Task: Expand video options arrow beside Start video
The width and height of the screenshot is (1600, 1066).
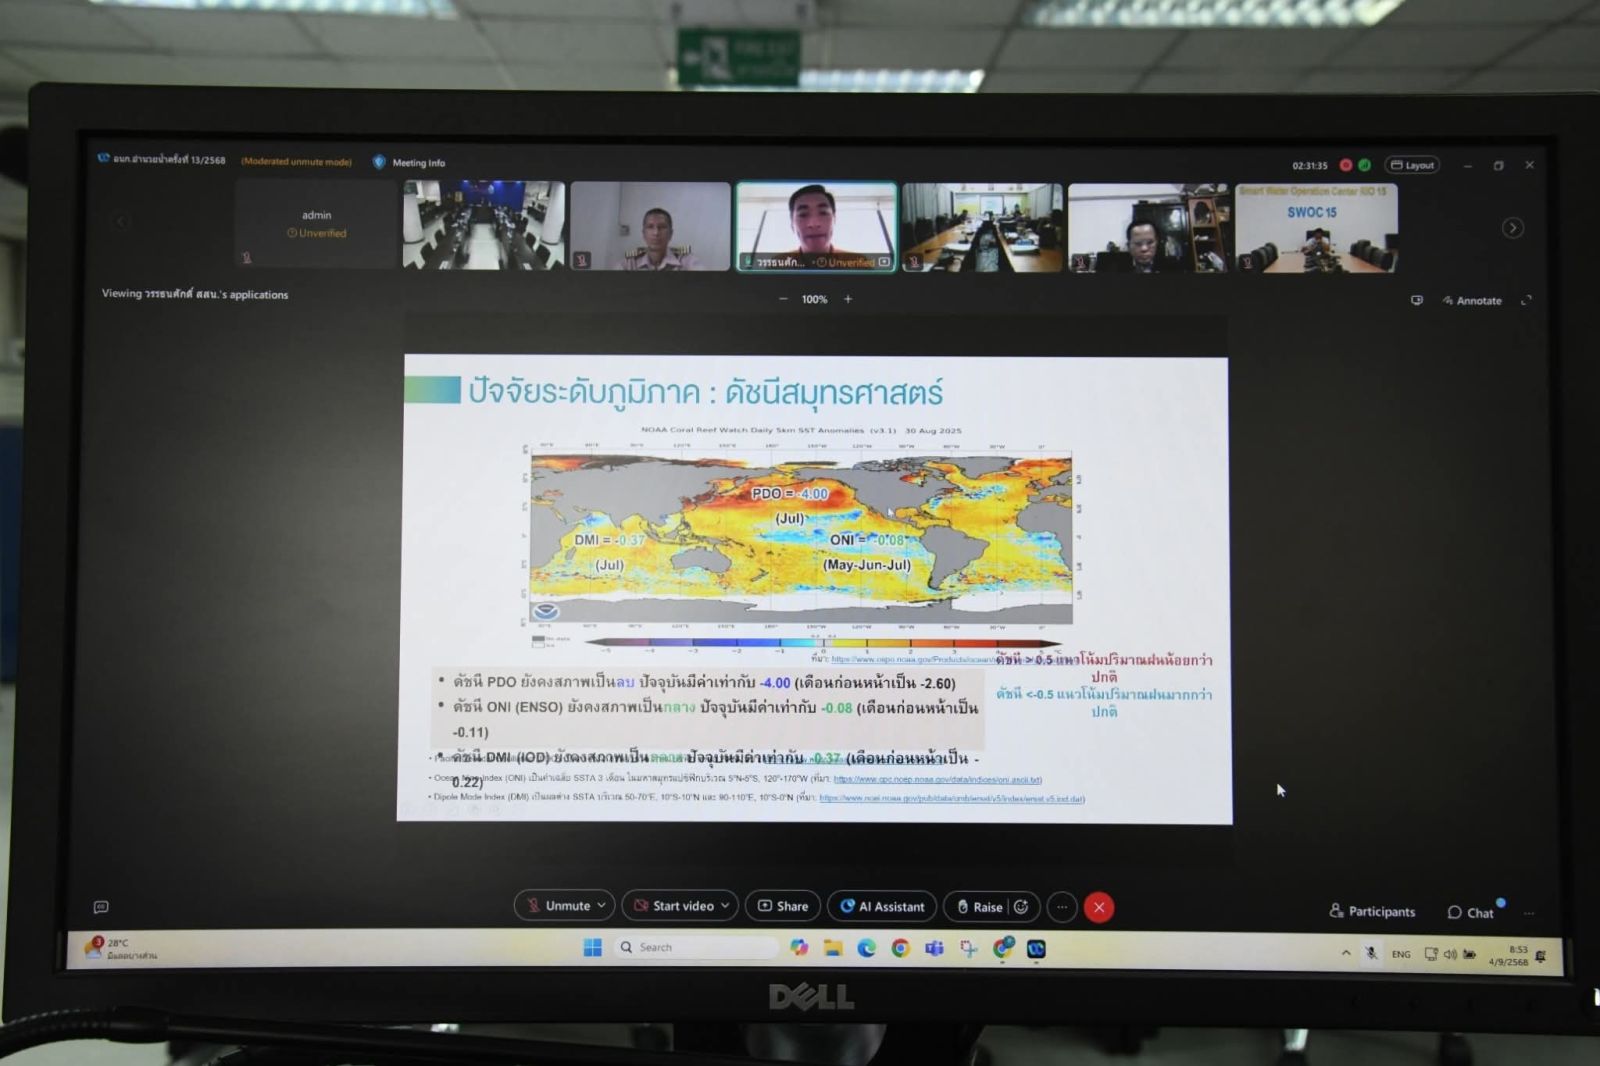Action: (x=725, y=906)
